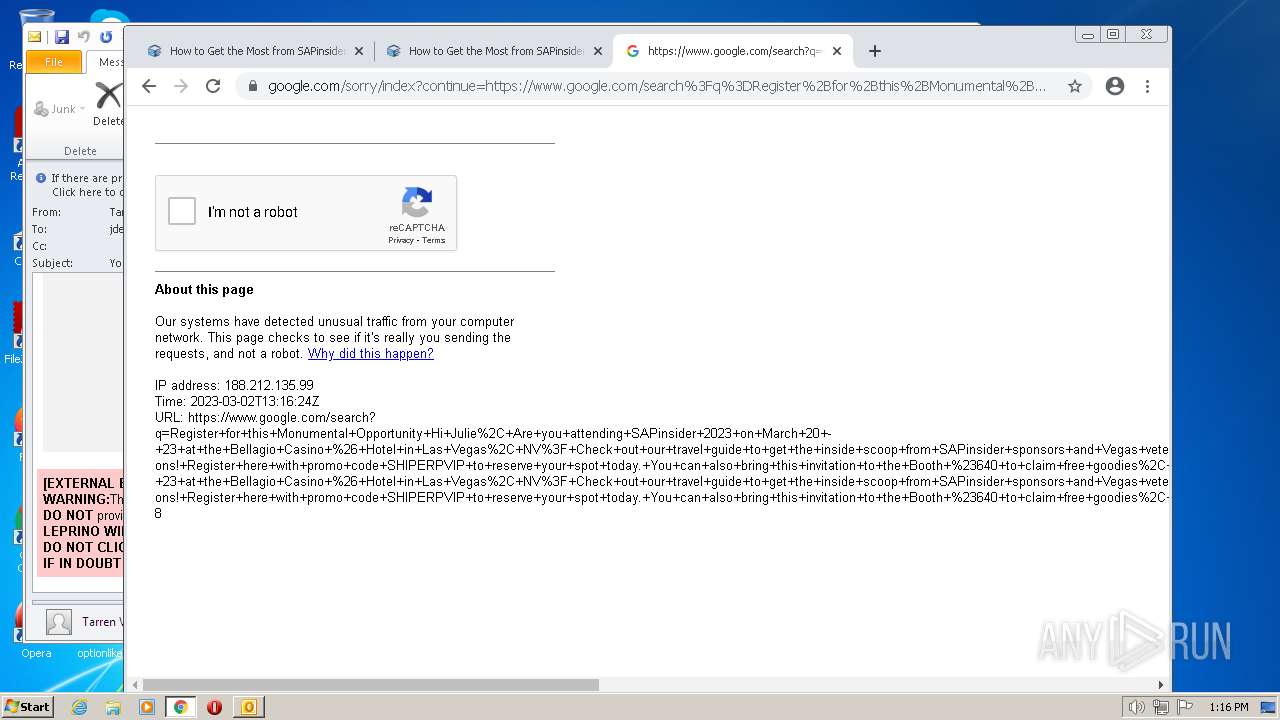Click the reCAPTCHA logo
The height and width of the screenshot is (720, 1280).
click(x=417, y=203)
